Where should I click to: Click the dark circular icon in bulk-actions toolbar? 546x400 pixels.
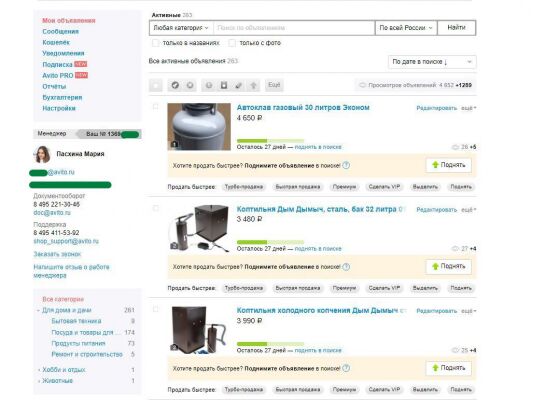(175, 85)
